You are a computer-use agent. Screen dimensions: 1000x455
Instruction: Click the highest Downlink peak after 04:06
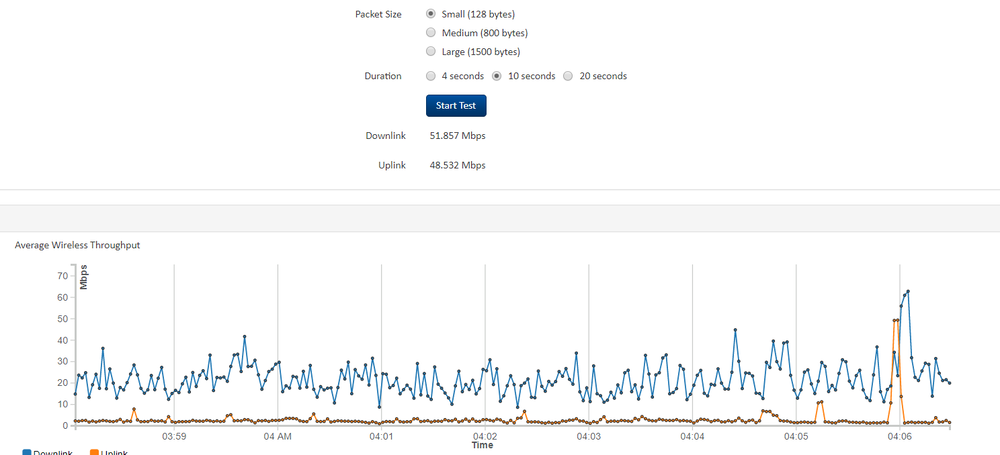click(907, 292)
